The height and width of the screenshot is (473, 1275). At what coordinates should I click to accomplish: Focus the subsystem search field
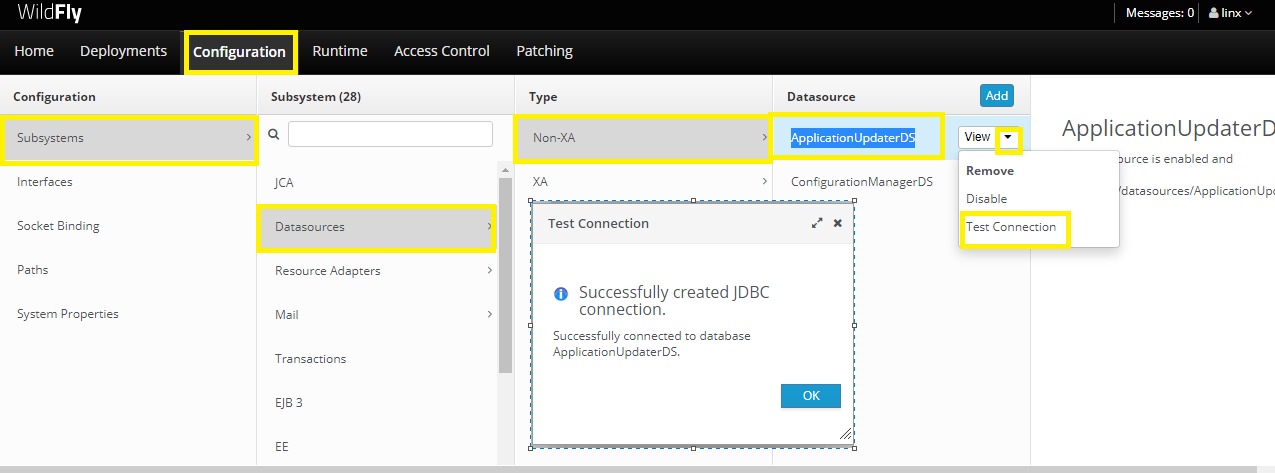coord(390,134)
